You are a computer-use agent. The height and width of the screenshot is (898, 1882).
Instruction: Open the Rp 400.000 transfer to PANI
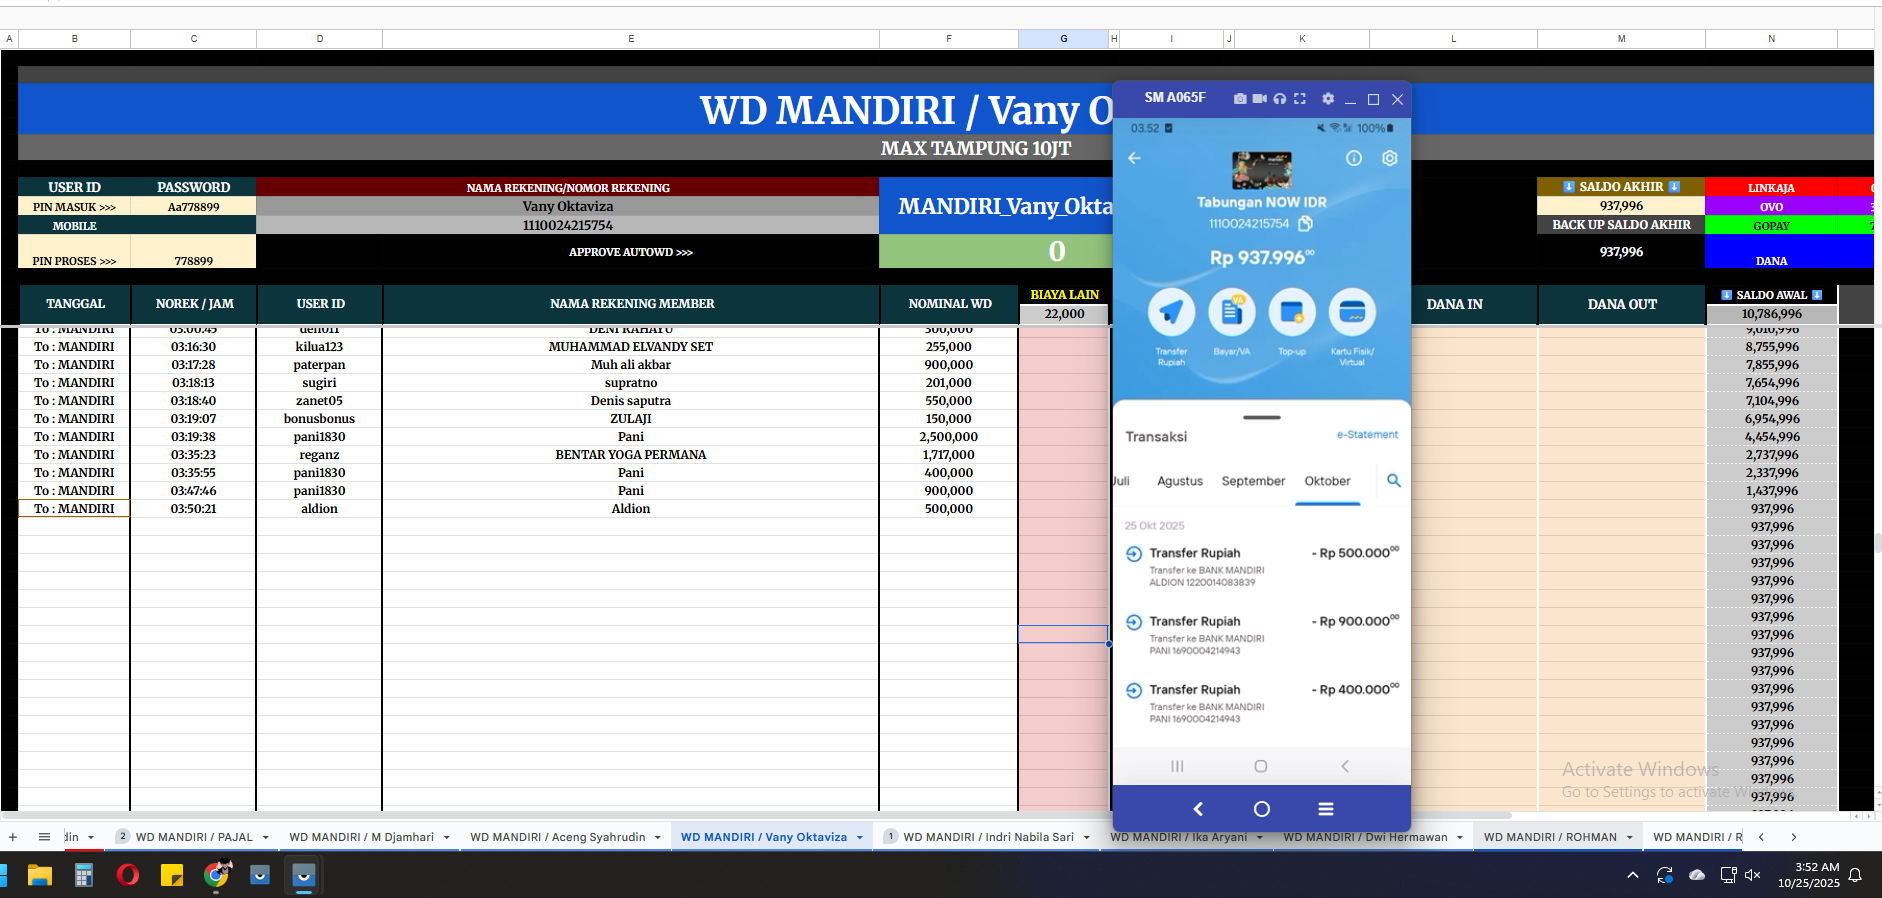(1262, 703)
